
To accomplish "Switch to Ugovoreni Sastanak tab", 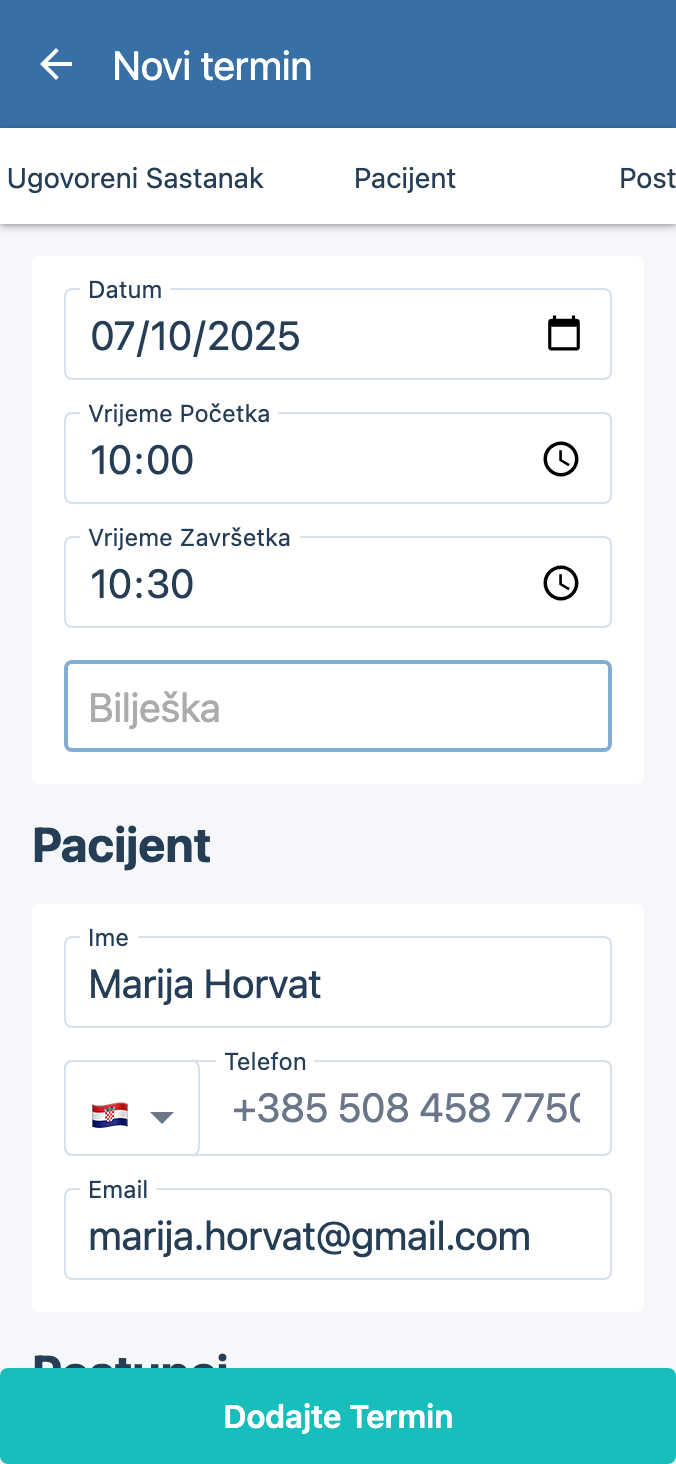I will pyautogui.click(x=135, y=178).
